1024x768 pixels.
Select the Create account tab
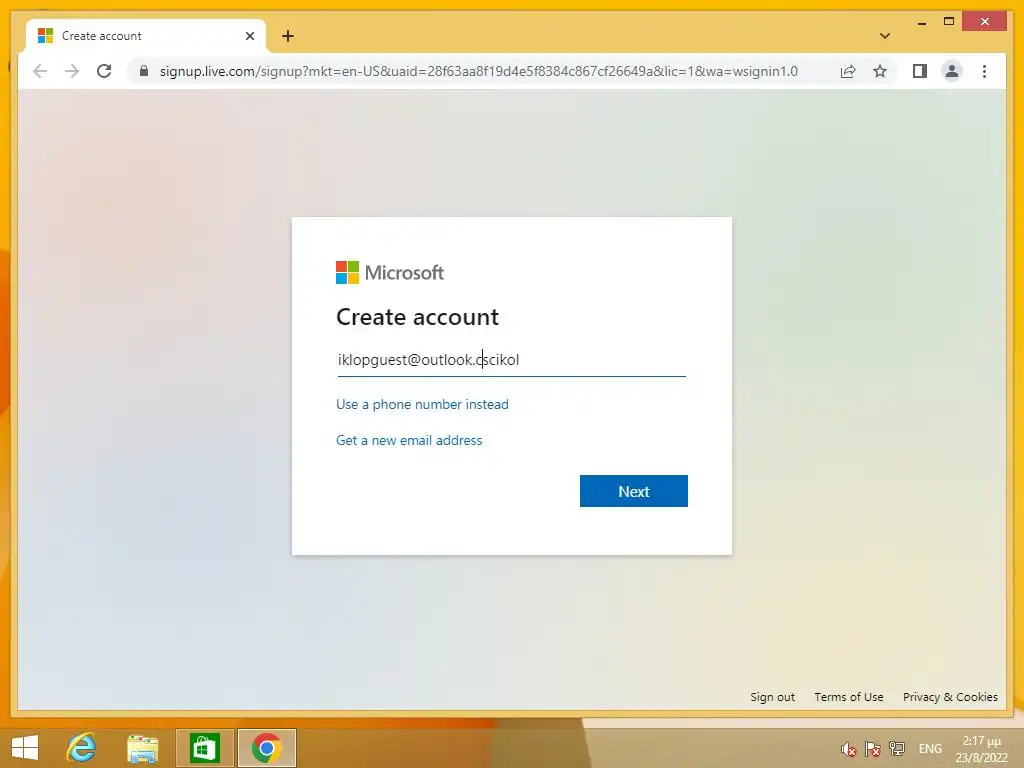(x=146, y=36)
